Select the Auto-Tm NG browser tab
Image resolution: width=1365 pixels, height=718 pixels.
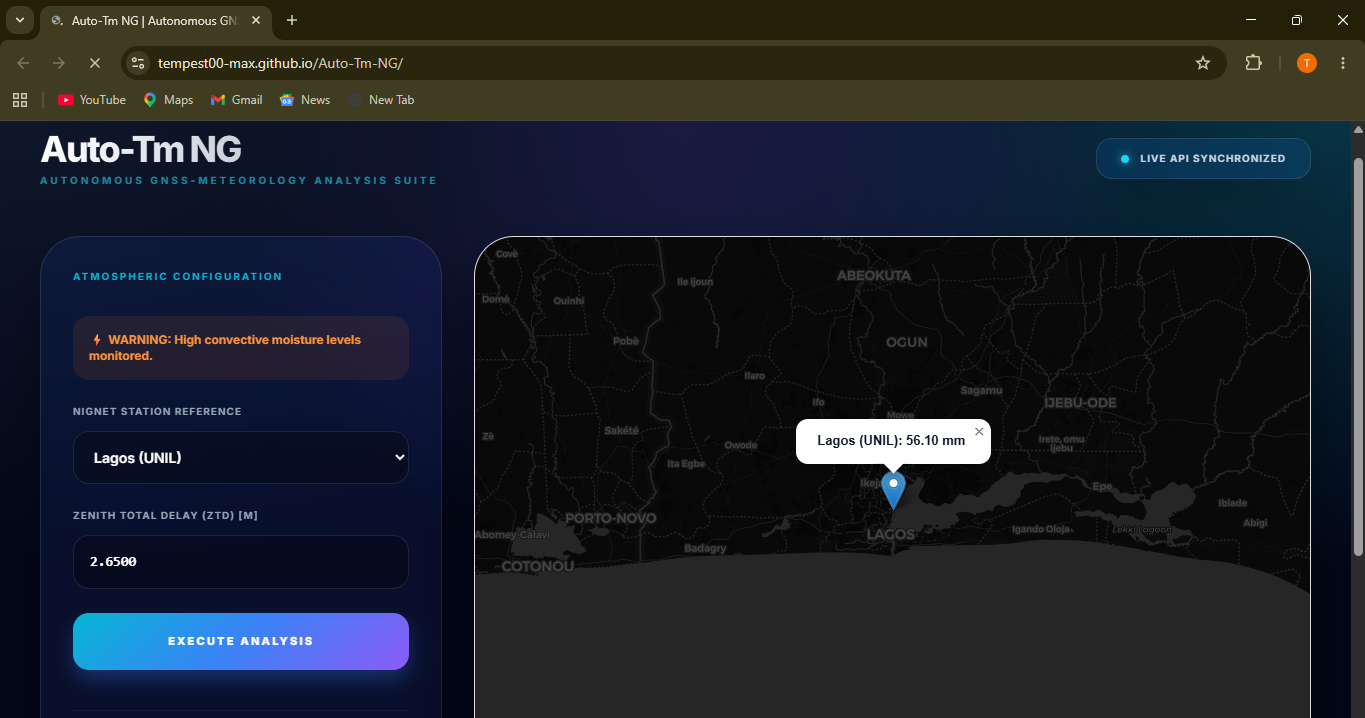(155, 20)
